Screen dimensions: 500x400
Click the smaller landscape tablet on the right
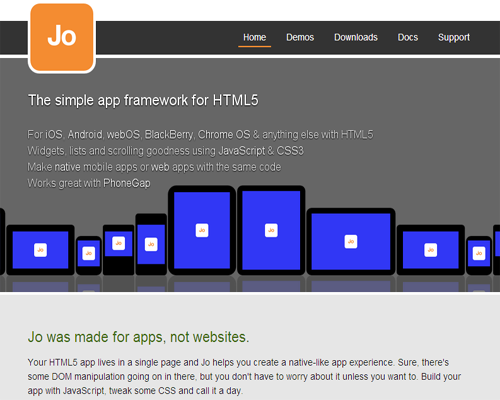[x=431, y=250]
